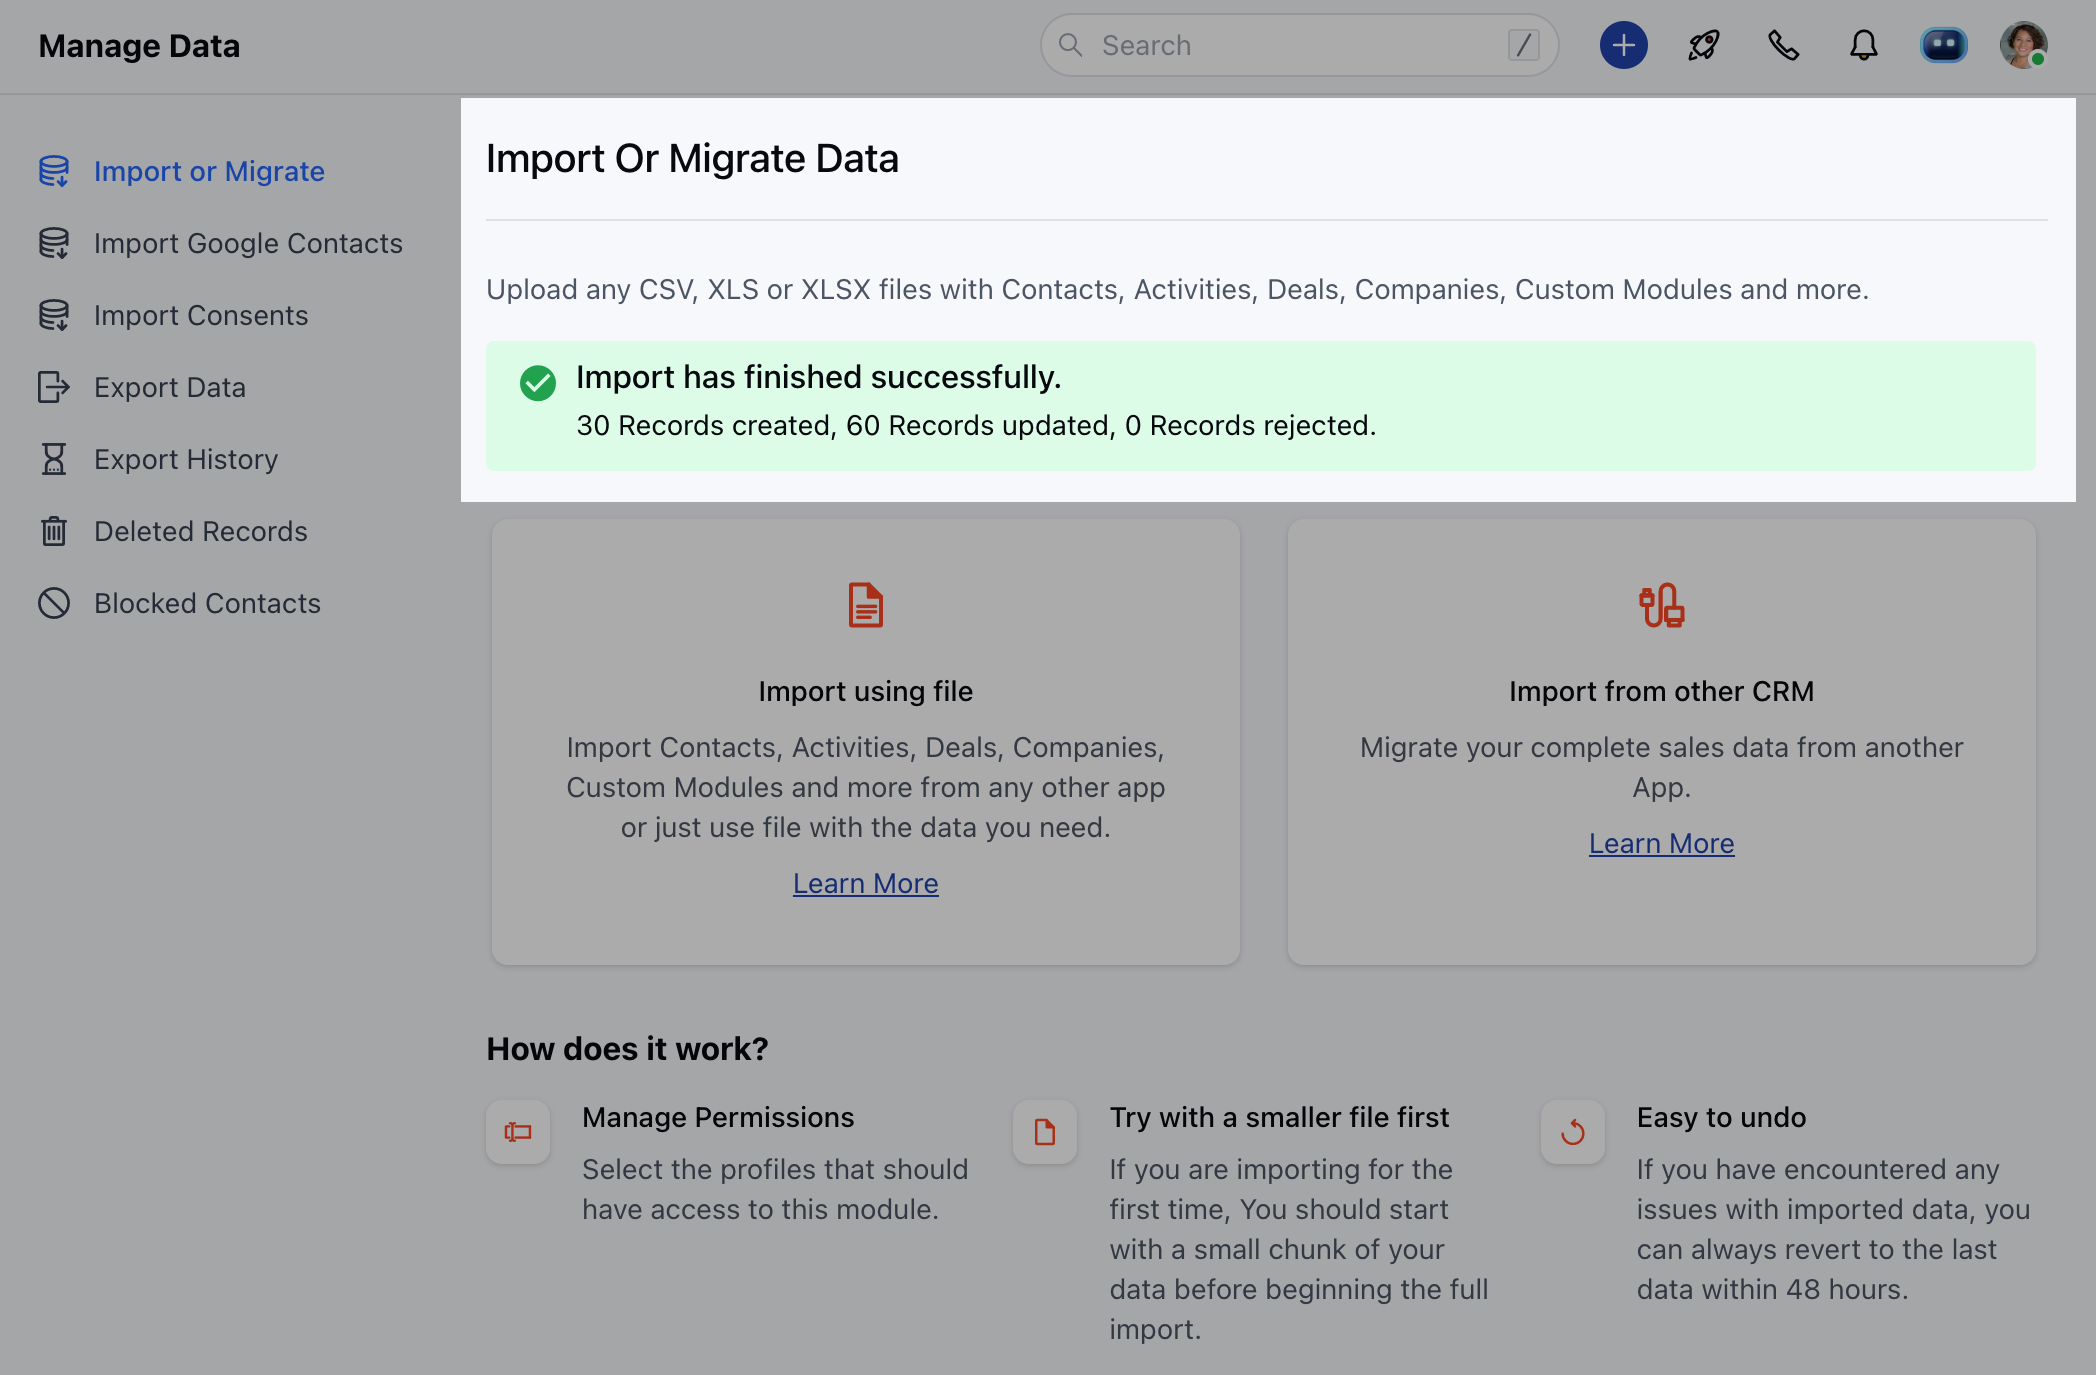Open Export Data section
Image resolution: width=2096 pixels, height=1375 pixels.
(169, 387)
